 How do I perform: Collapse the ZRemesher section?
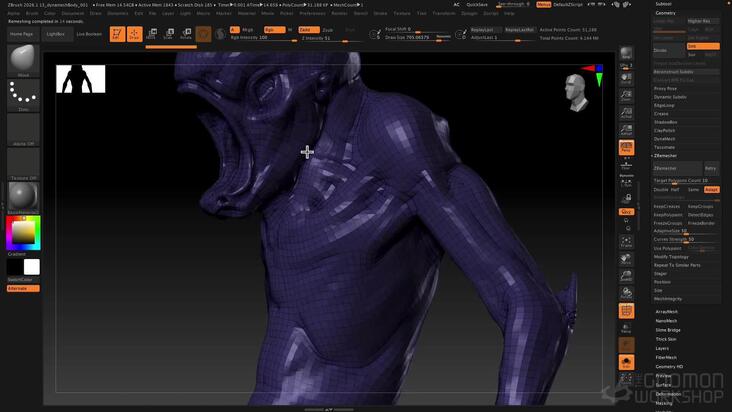tap(665, 155)
